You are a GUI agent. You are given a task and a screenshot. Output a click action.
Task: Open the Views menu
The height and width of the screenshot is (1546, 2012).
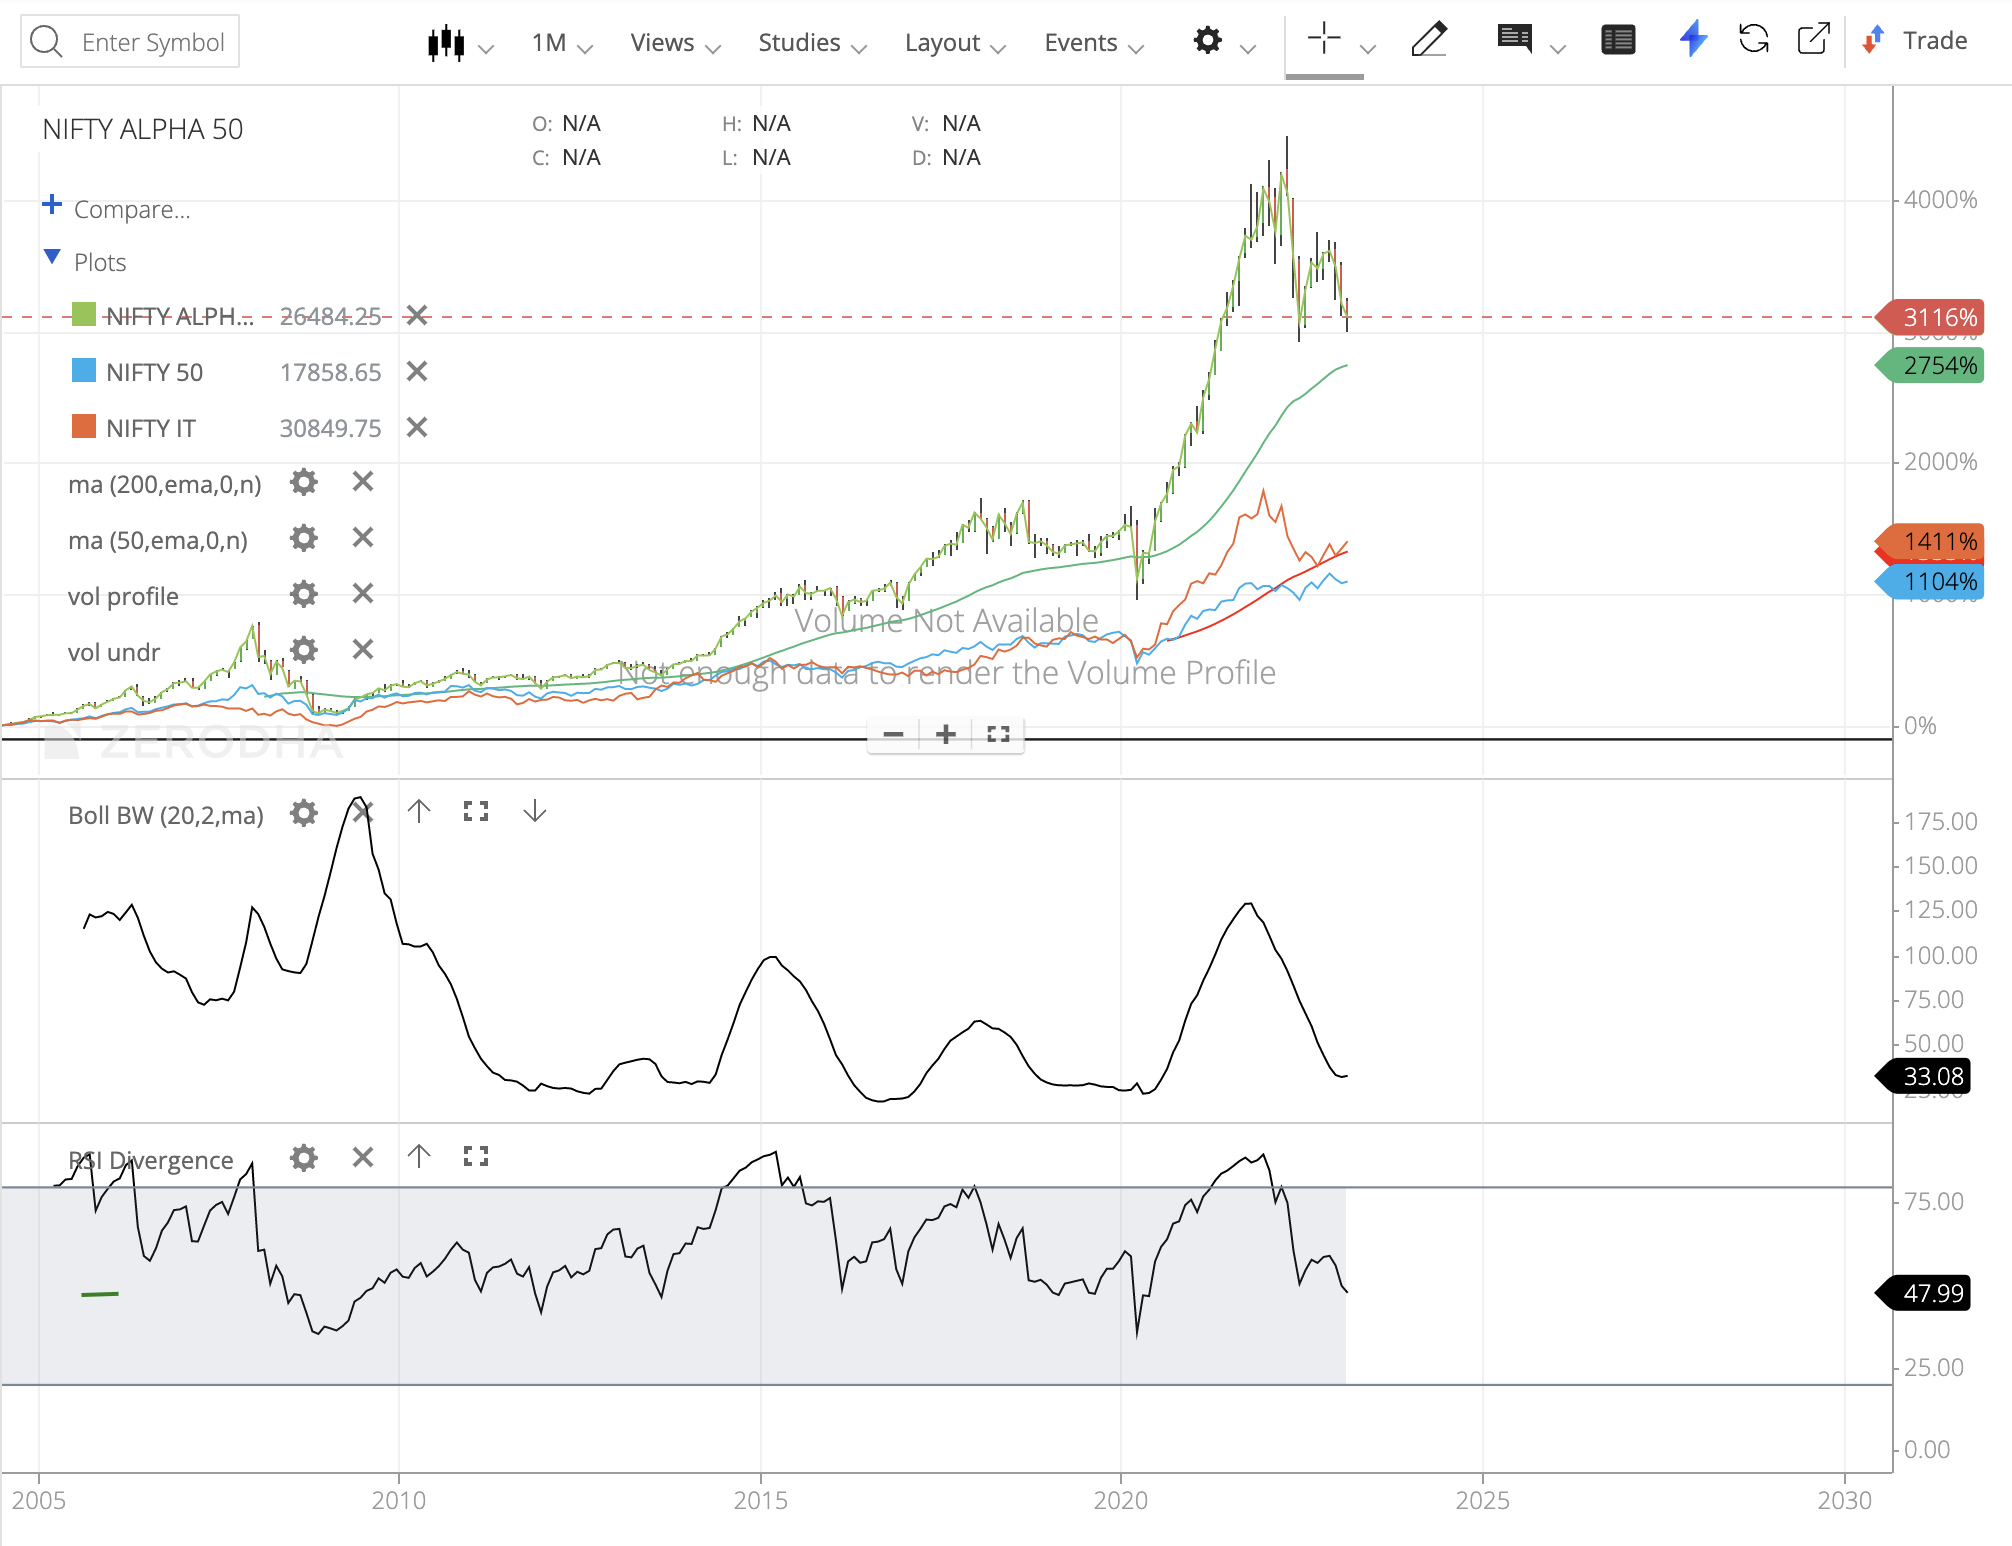pos(675,42)
